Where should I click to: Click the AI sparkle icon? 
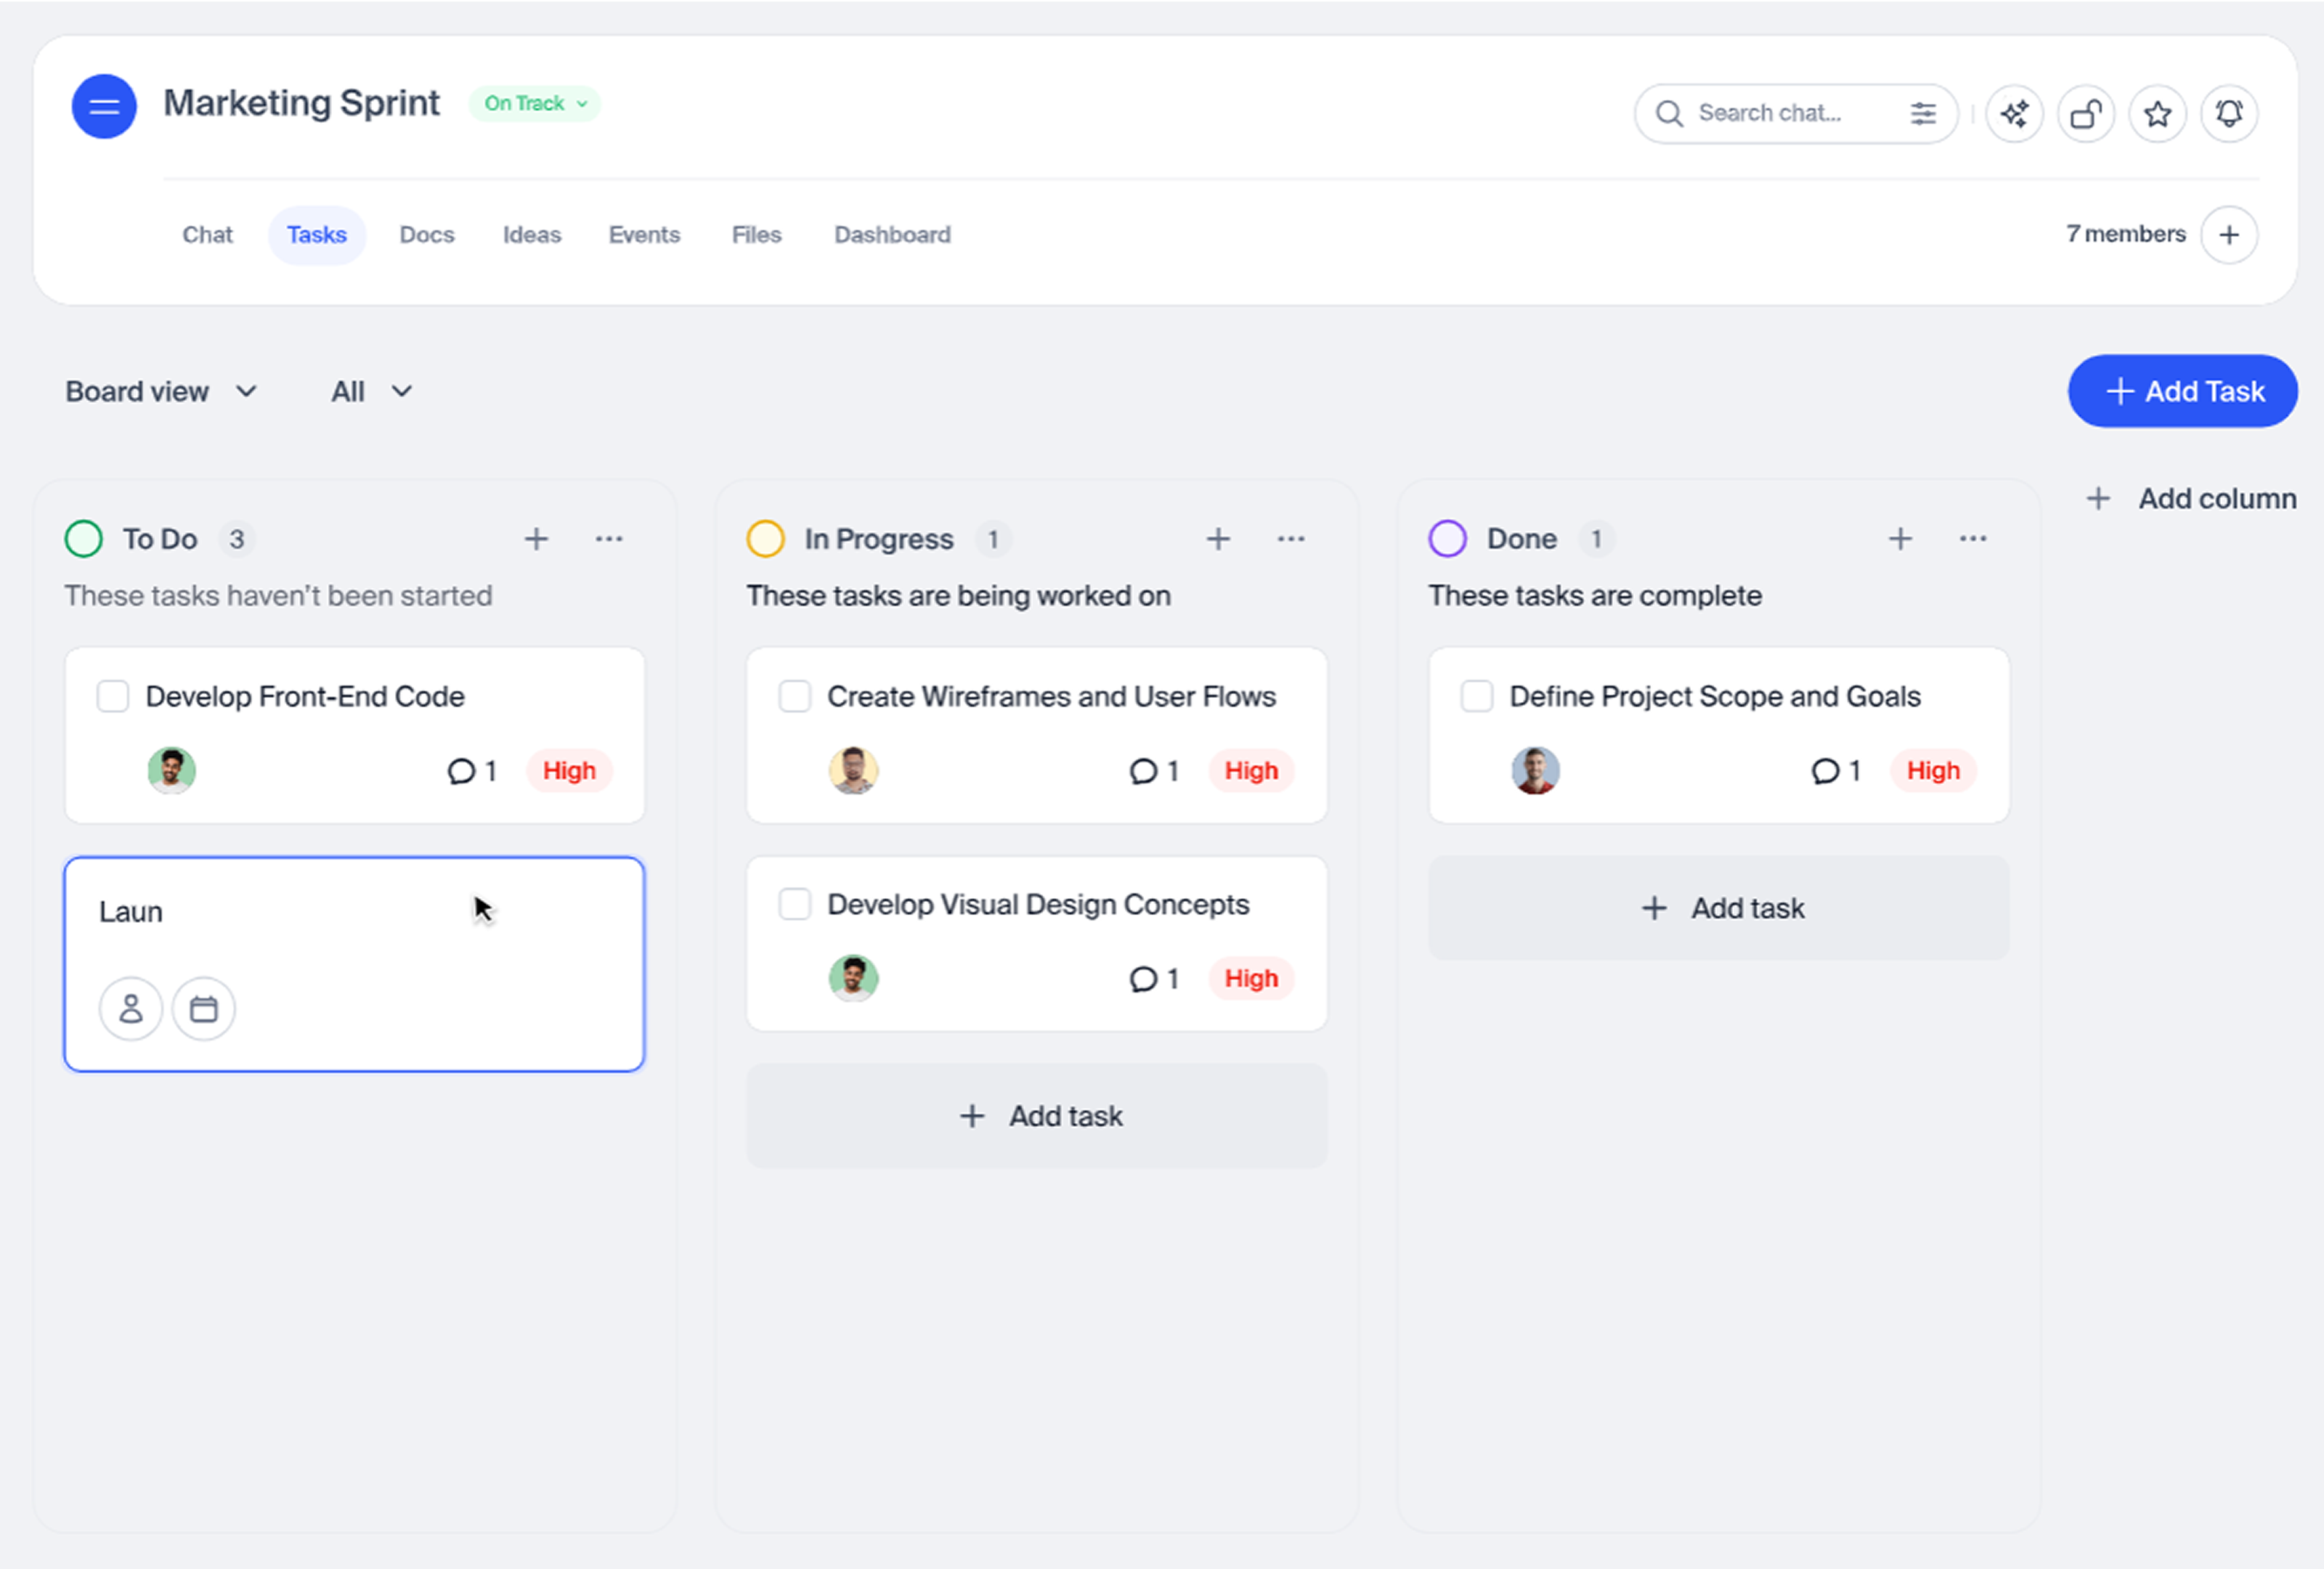click(2014, 114)
